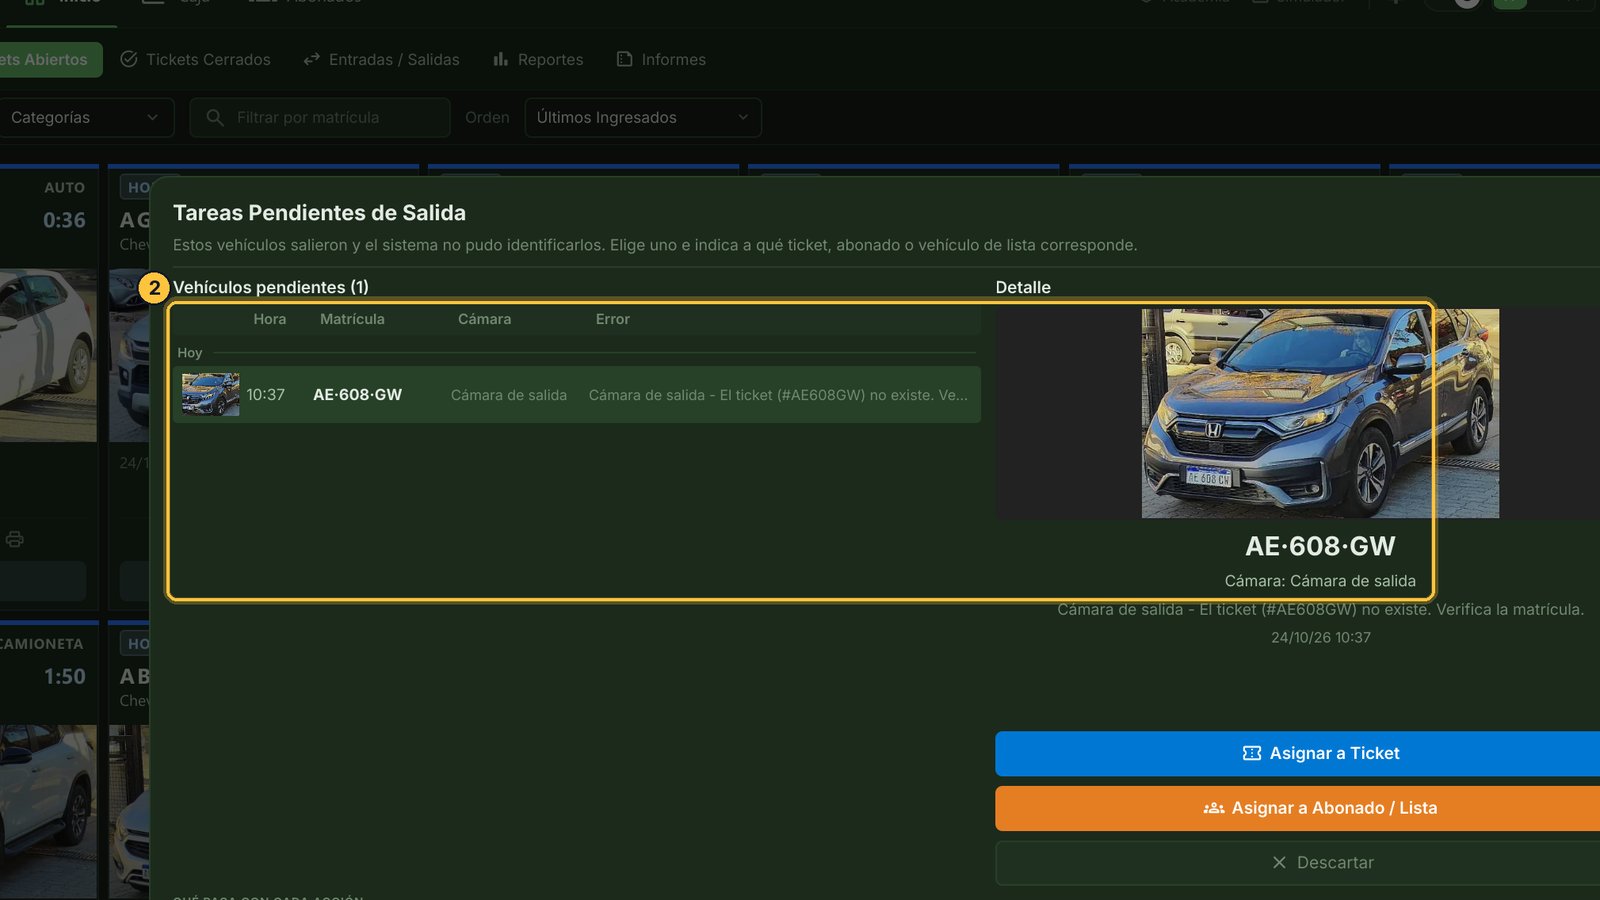The height and width of the screenshot is (900, 1600).
Task: Click the AUTO 0:36 ticket card photo
Action: (48, 355)
